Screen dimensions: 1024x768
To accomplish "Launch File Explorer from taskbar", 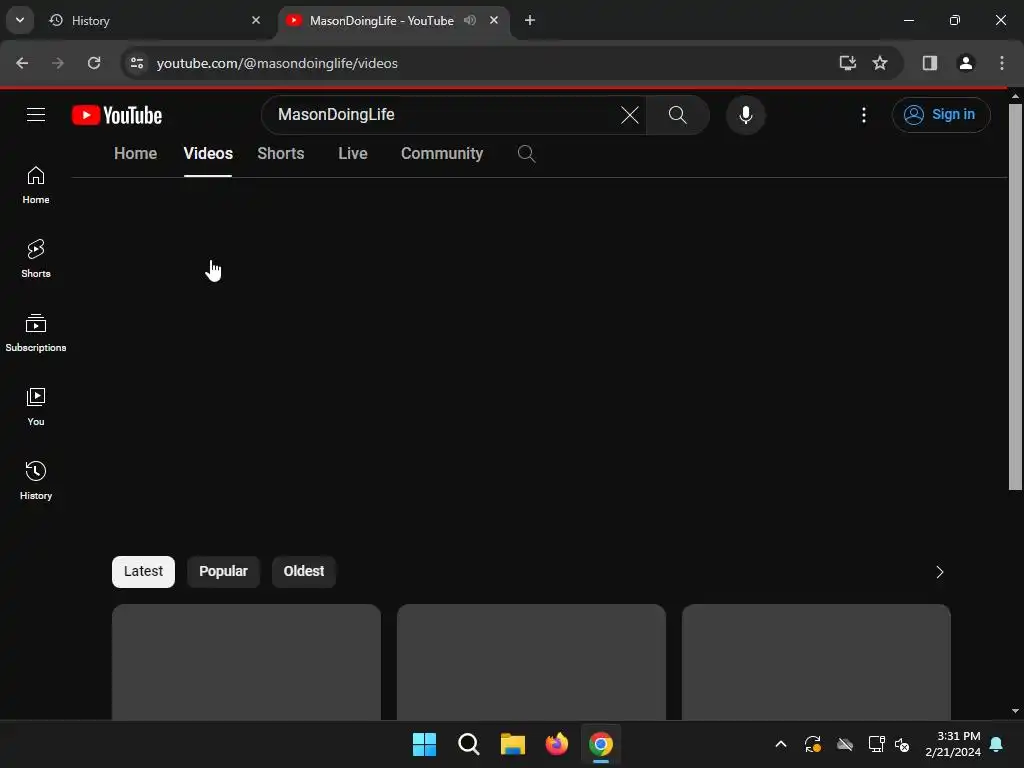I will coord(513,744).
